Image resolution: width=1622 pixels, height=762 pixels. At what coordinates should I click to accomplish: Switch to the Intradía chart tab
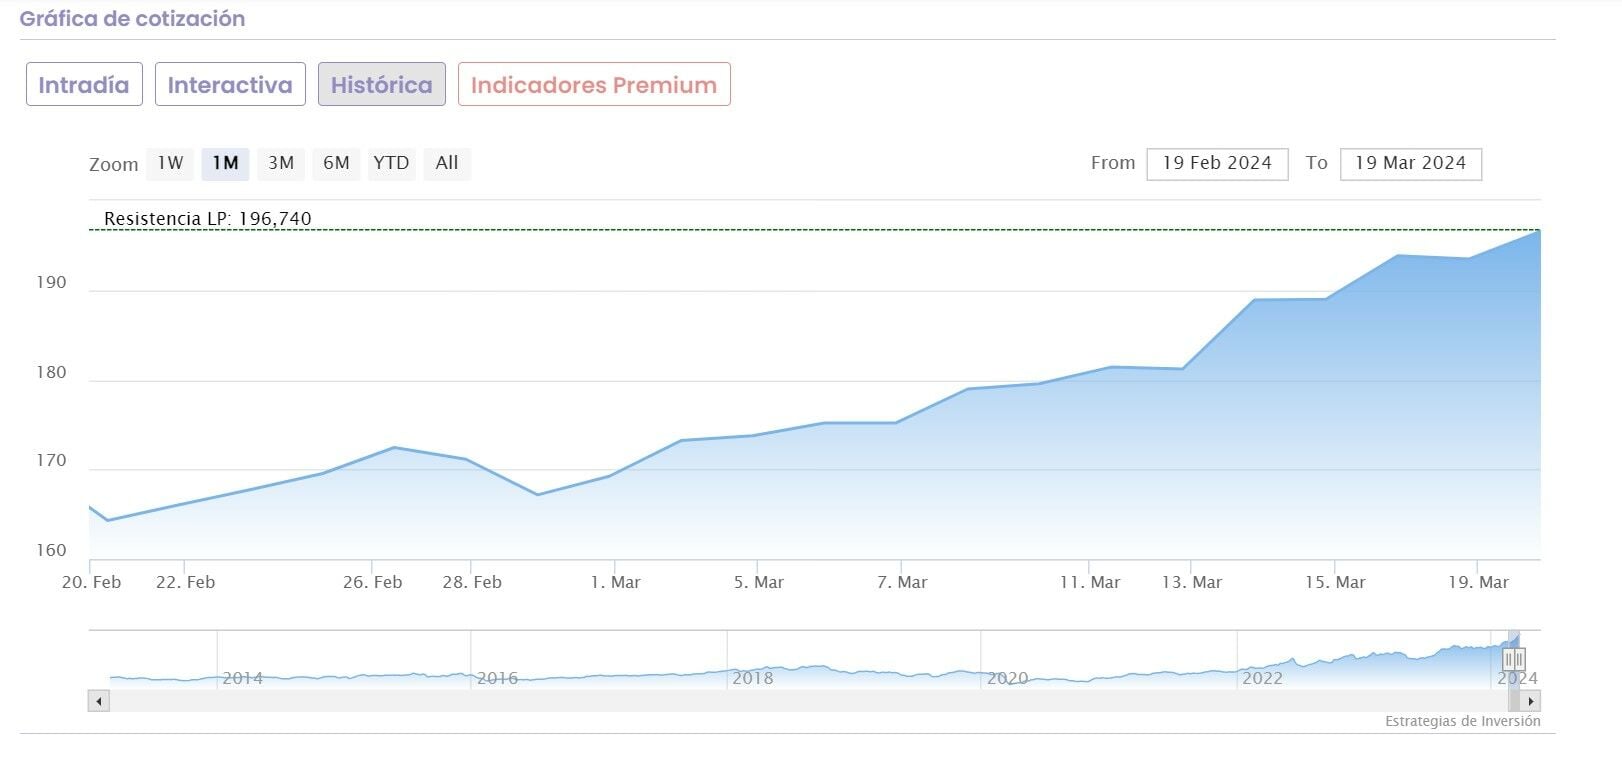pos(84,85)
